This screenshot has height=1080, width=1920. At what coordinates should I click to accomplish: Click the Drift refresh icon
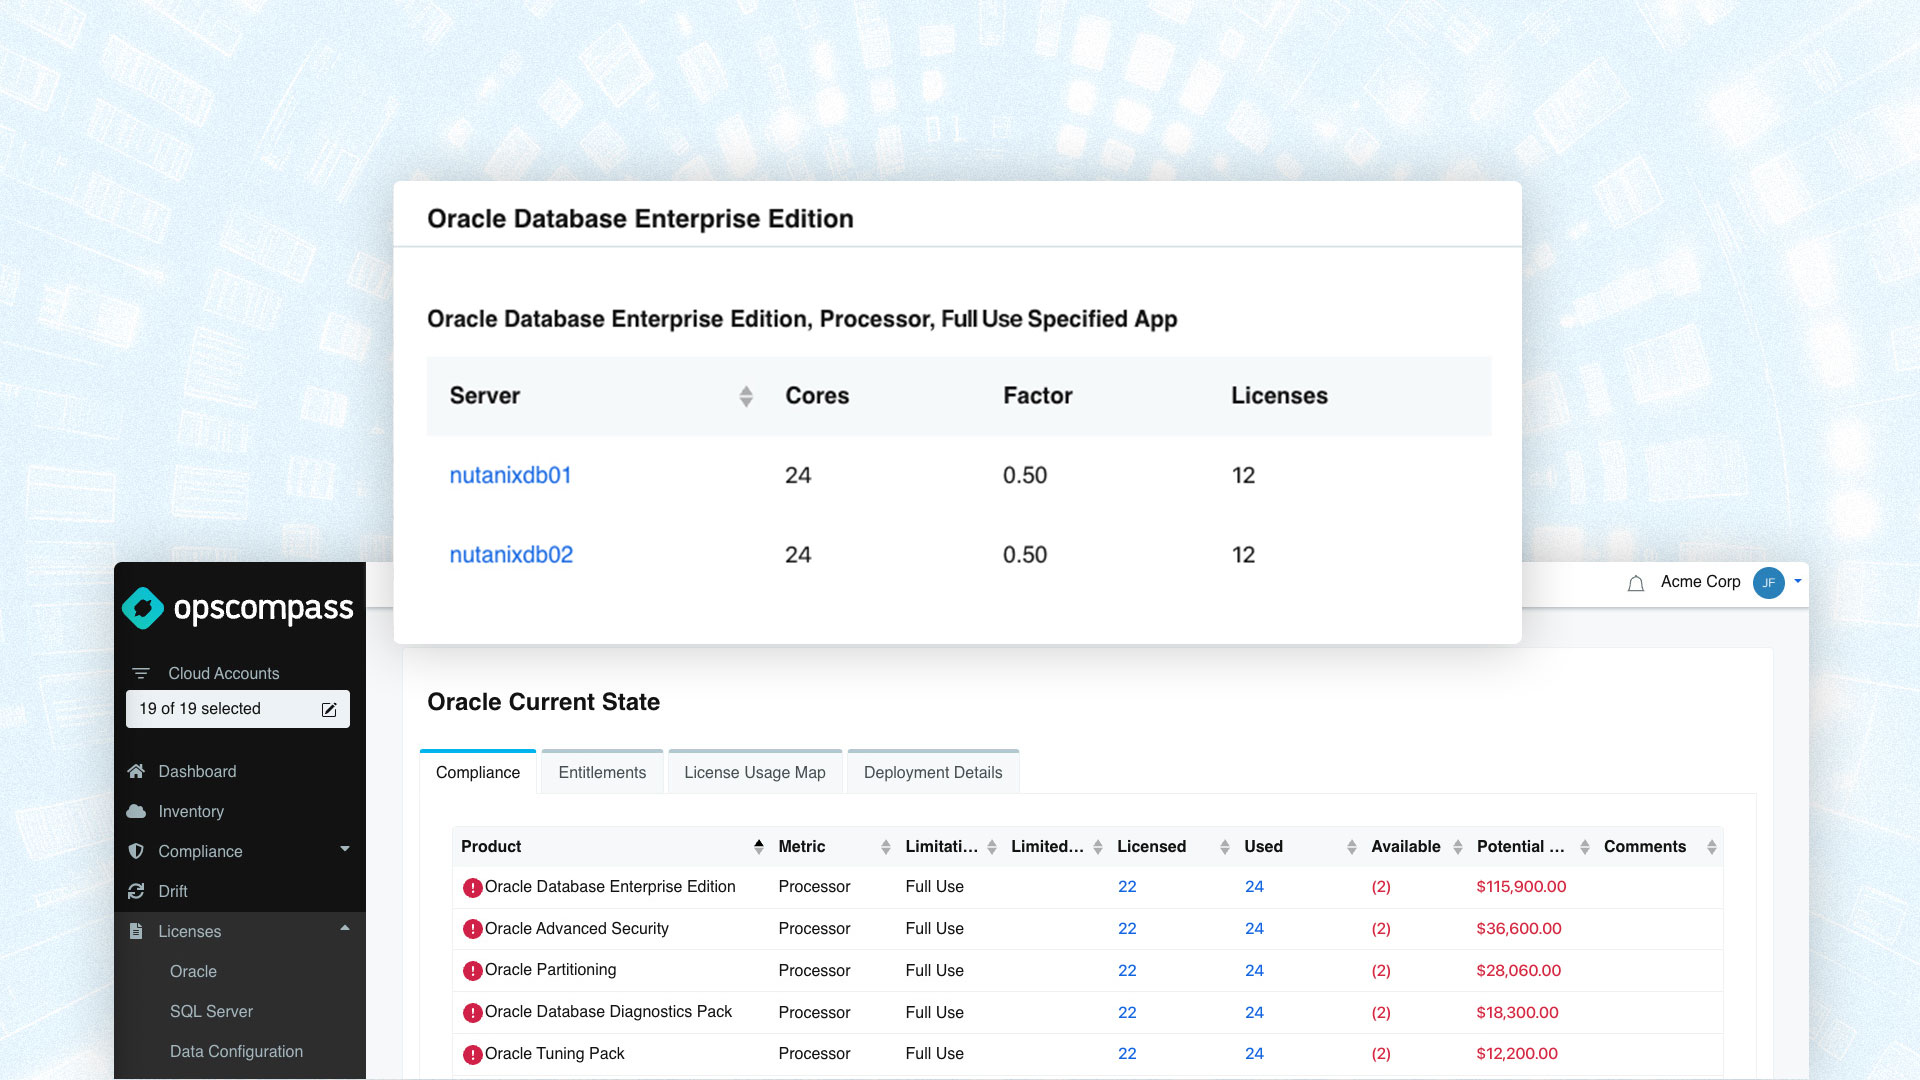(x=137, y=891)
